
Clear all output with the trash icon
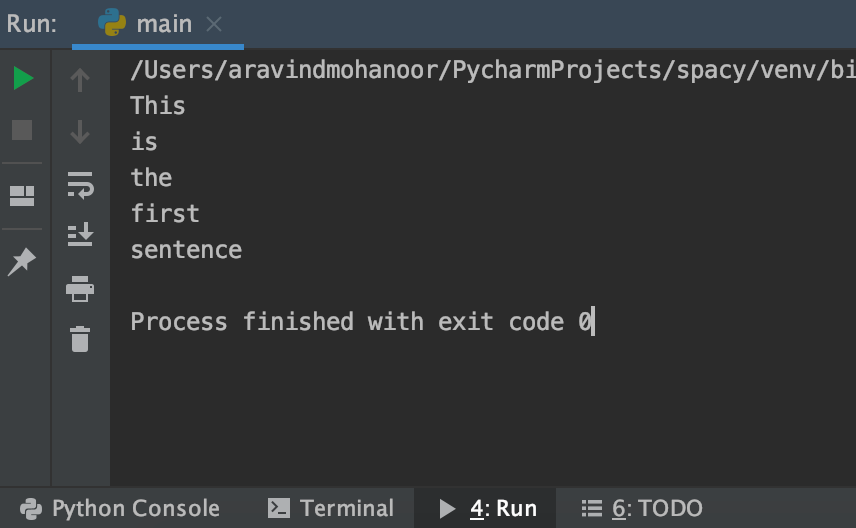(x=80, y=339)
